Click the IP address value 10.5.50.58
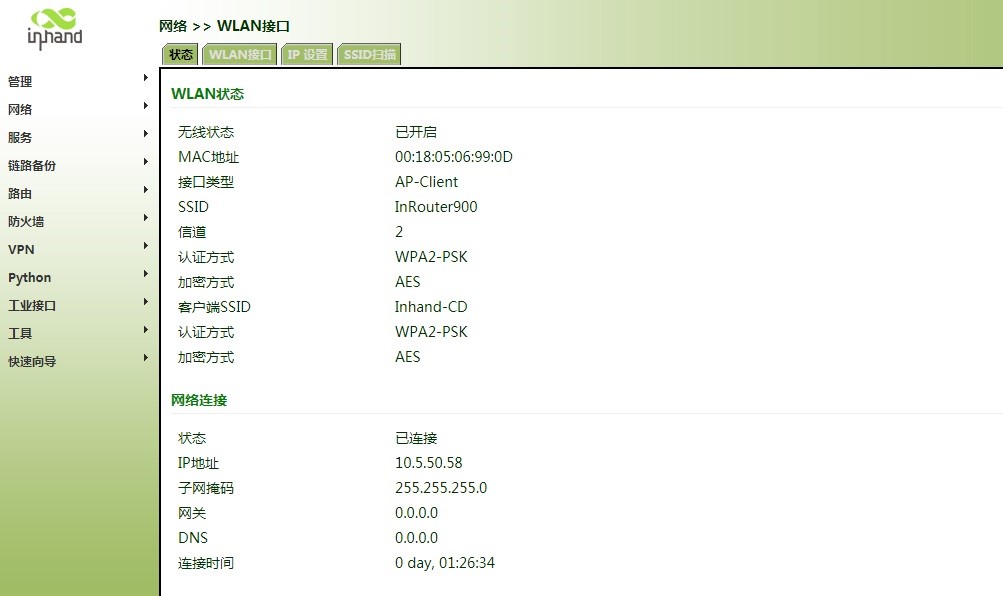Viewport: 1003px width, 596px height. [428, 463]
